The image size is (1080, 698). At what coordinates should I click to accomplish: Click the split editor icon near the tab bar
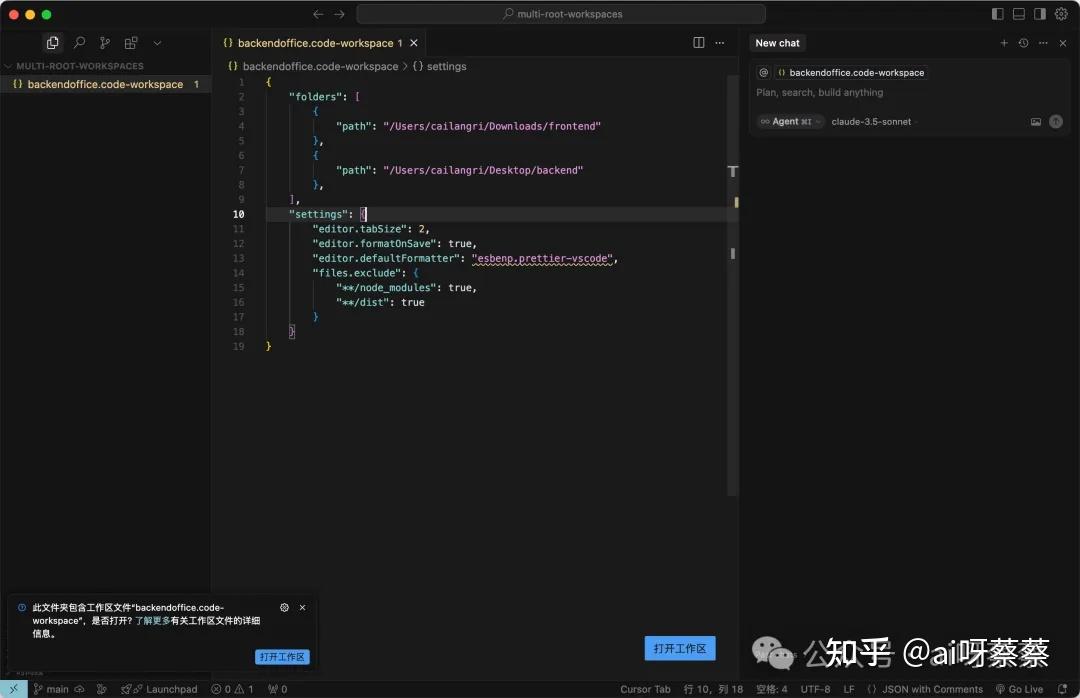pyautogui.click(x=698, y=43)
